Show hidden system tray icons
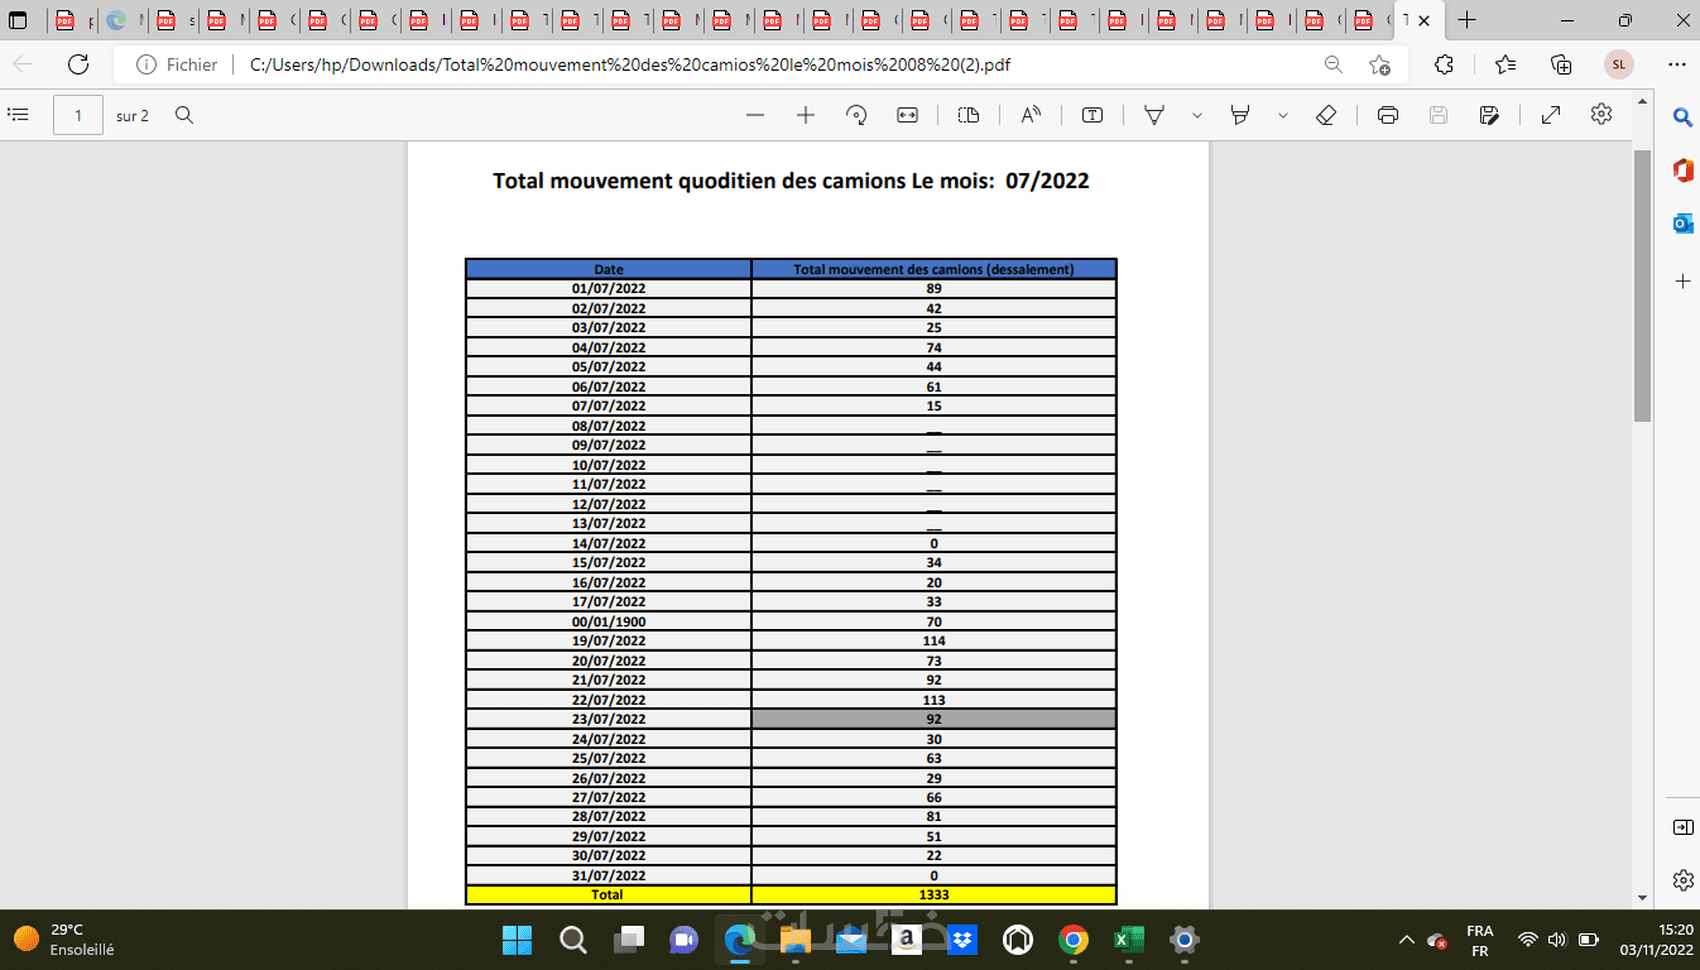1700x970 pixels. (x=1406, y=940)
